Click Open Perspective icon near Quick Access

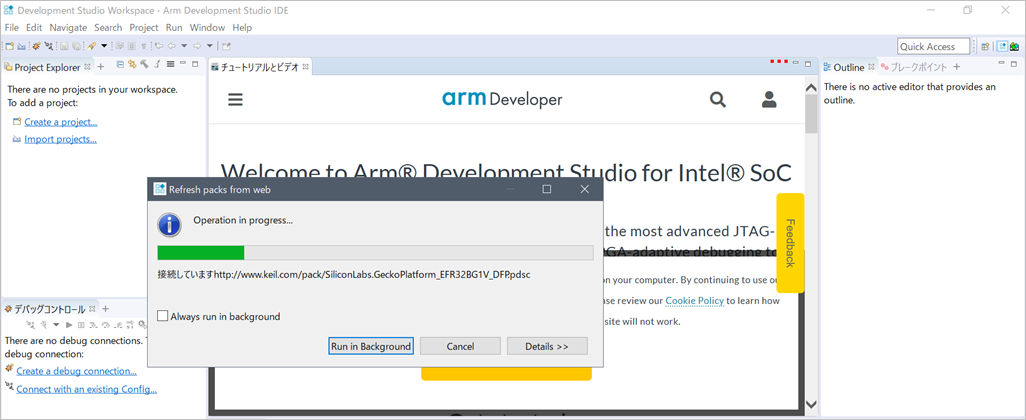pyautogui.click(x=985, y=46)
